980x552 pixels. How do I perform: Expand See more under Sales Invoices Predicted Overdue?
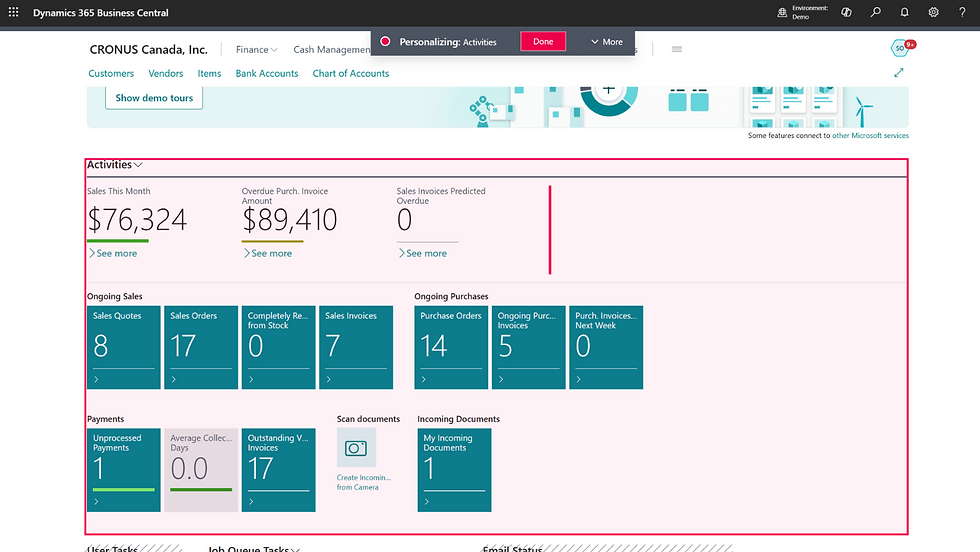point(423,253)
